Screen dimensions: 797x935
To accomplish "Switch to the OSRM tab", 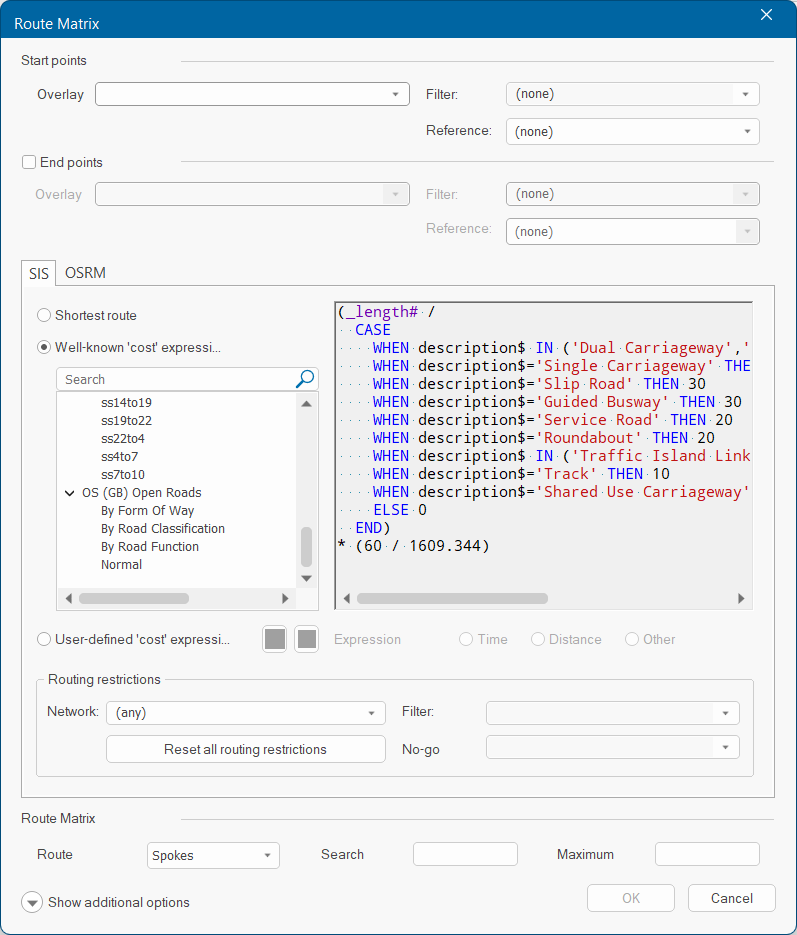I will coord(85,273).
